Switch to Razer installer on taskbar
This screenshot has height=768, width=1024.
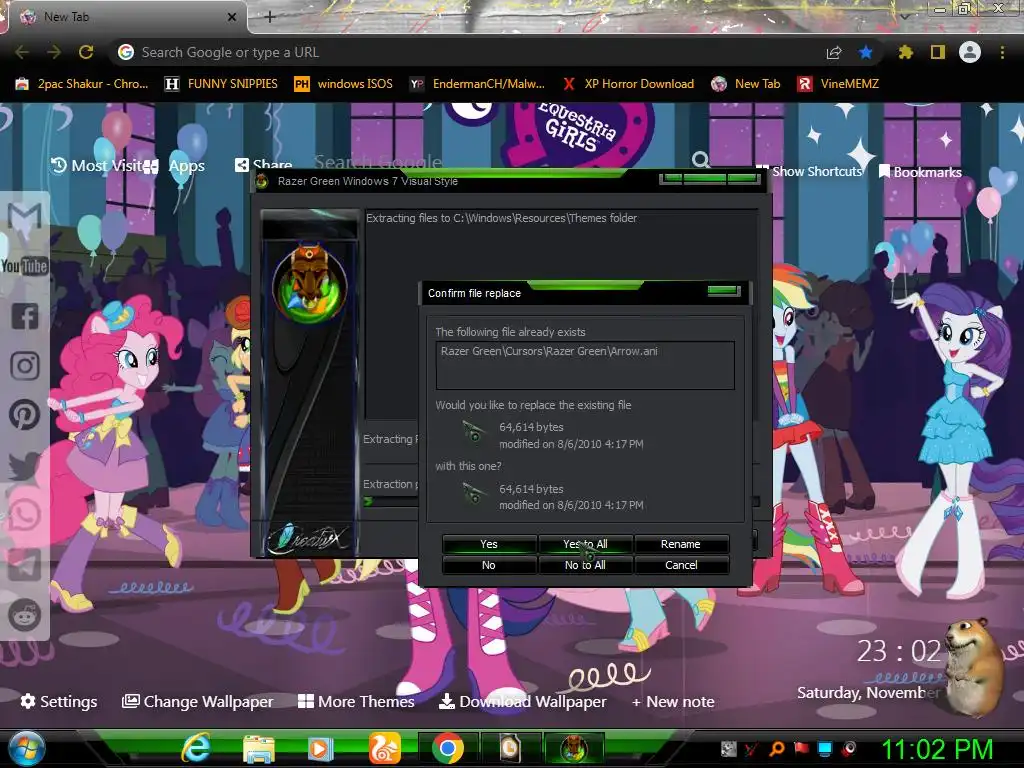point(574,748)
